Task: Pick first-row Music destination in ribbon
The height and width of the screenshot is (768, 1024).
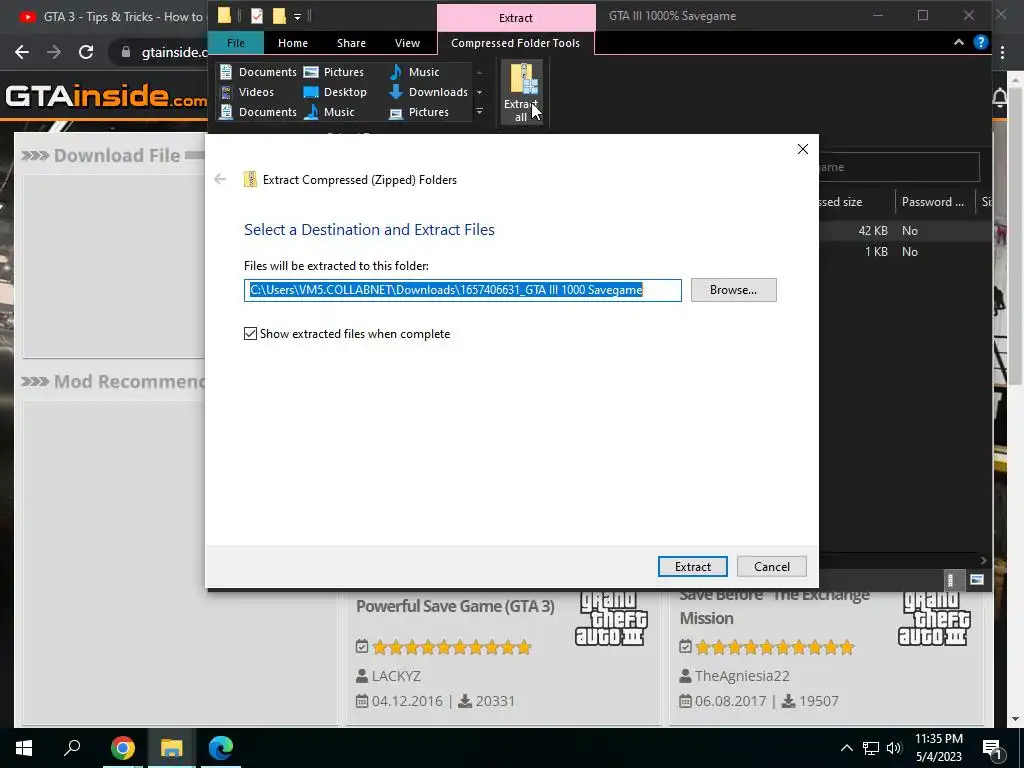Action: pyautogui.click(x=415, y=72)
